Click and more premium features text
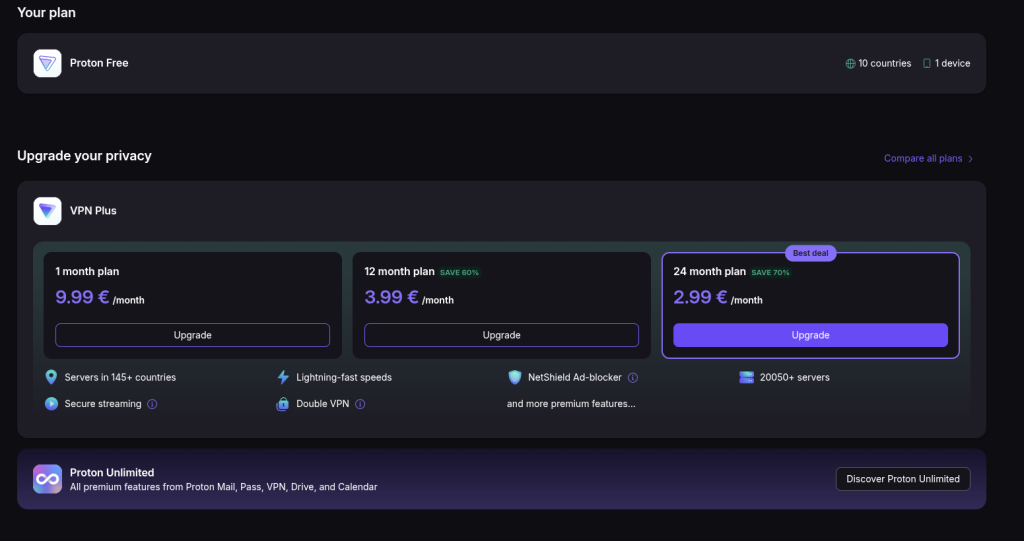 (x=571, y=404)
